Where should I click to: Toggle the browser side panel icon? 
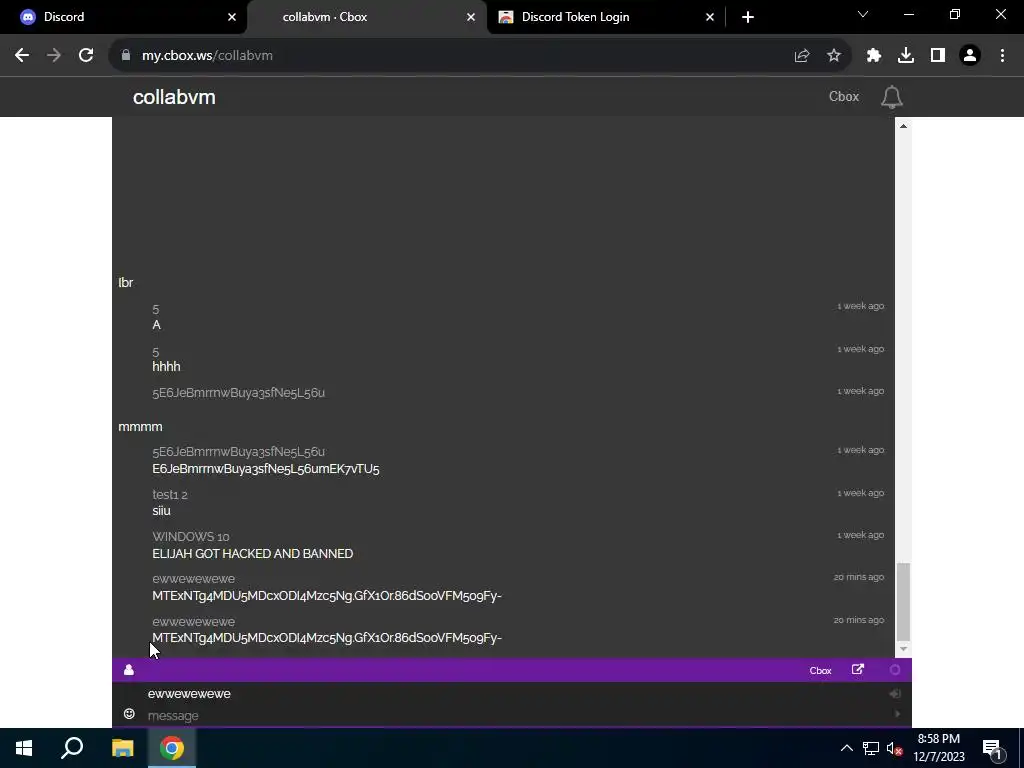pos(938,56)
